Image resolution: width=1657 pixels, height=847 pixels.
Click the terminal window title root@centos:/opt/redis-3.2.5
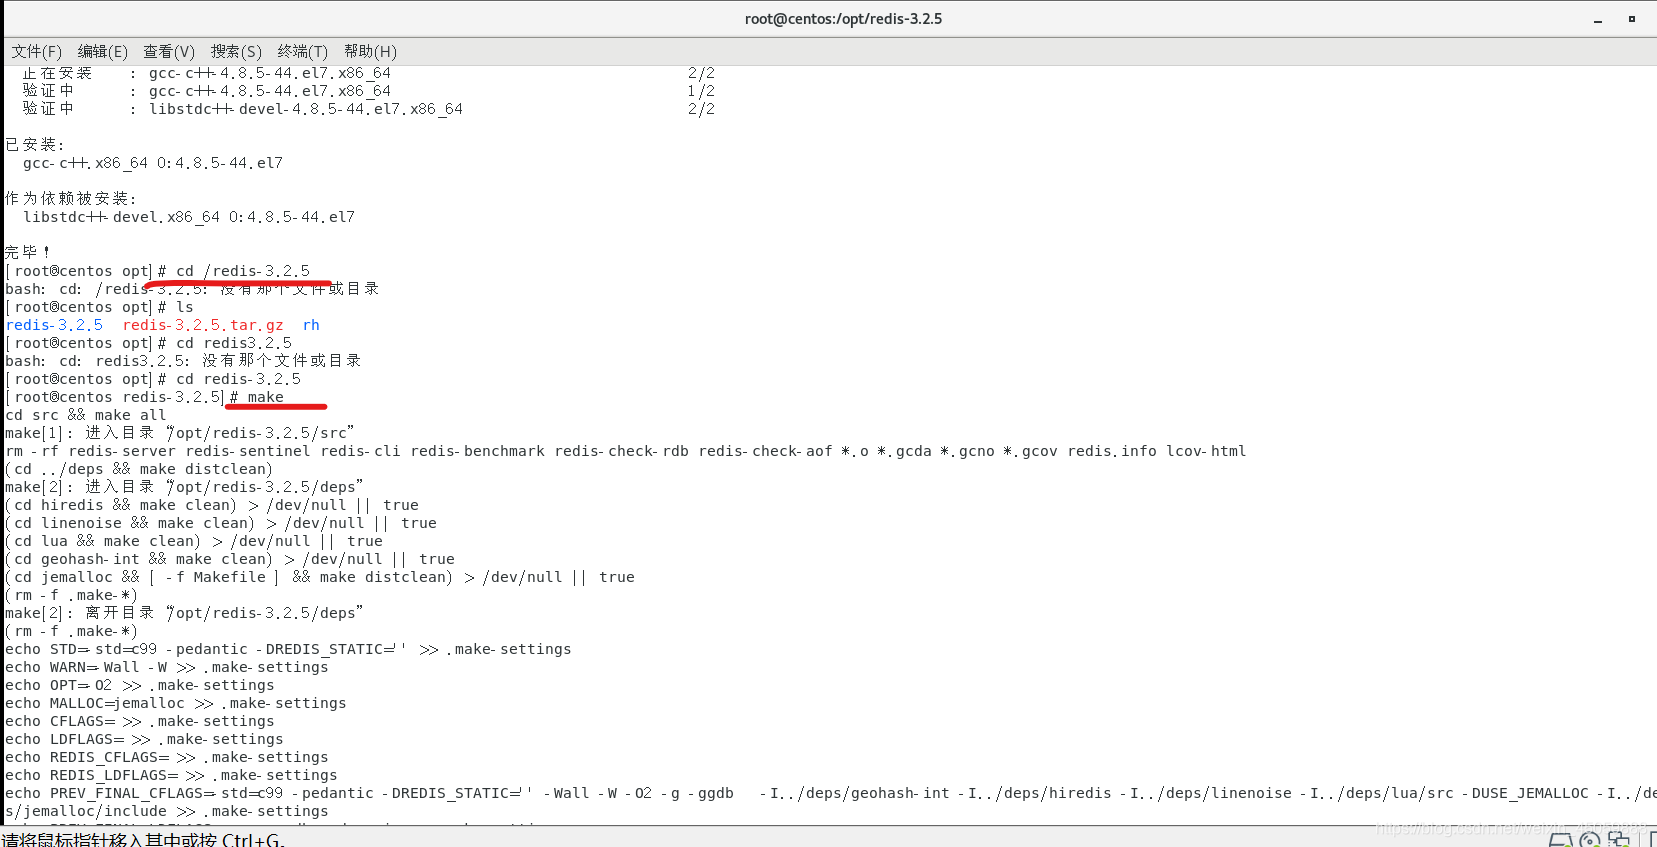coord(843,19)
